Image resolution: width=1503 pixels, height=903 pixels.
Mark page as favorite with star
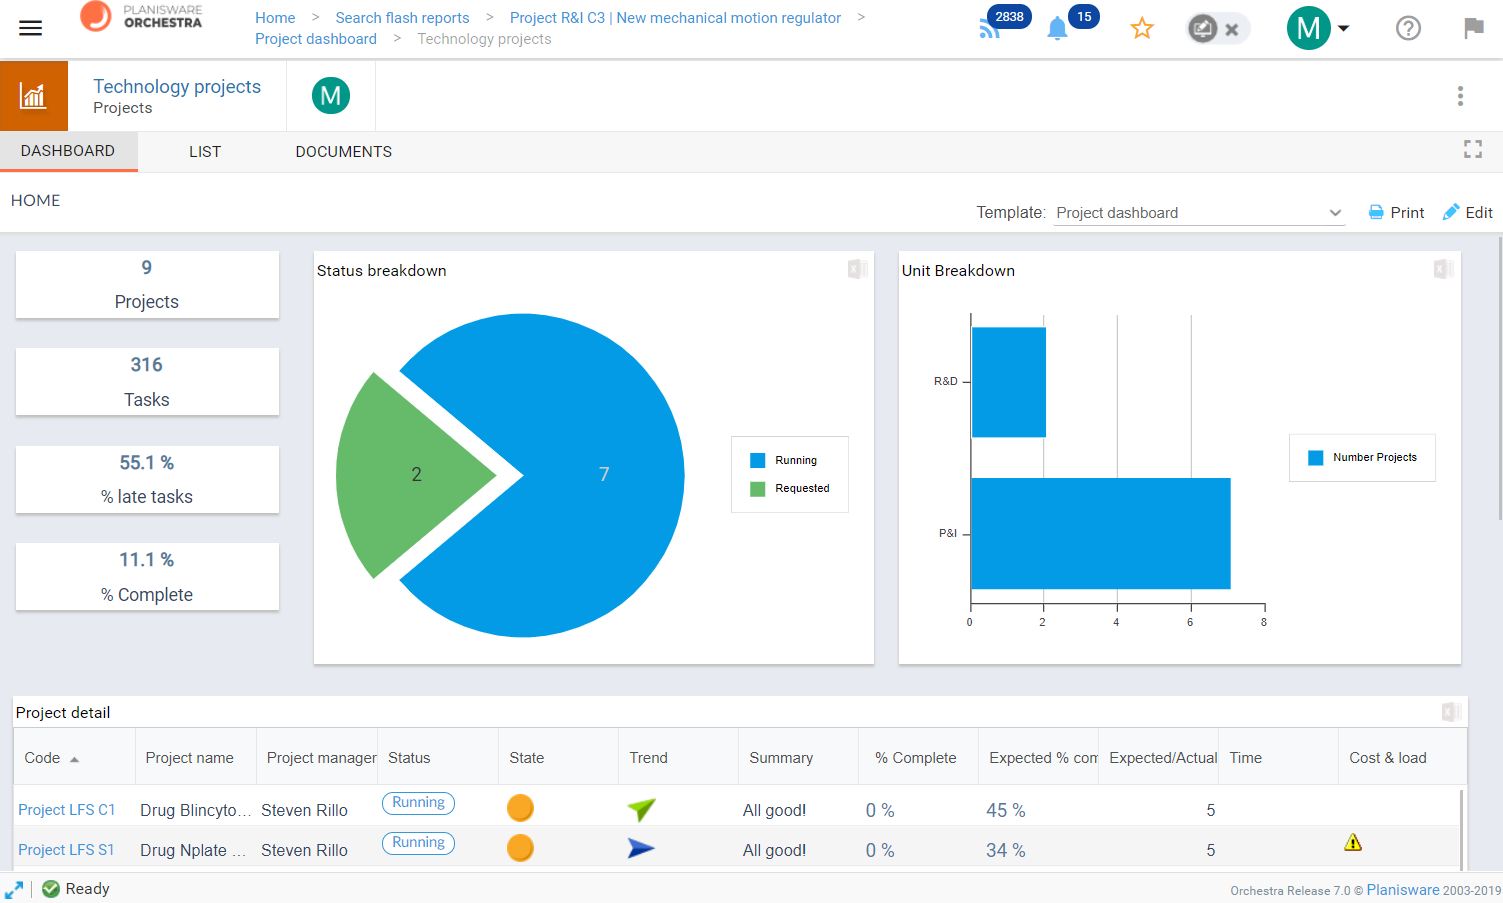point(1142,28)
